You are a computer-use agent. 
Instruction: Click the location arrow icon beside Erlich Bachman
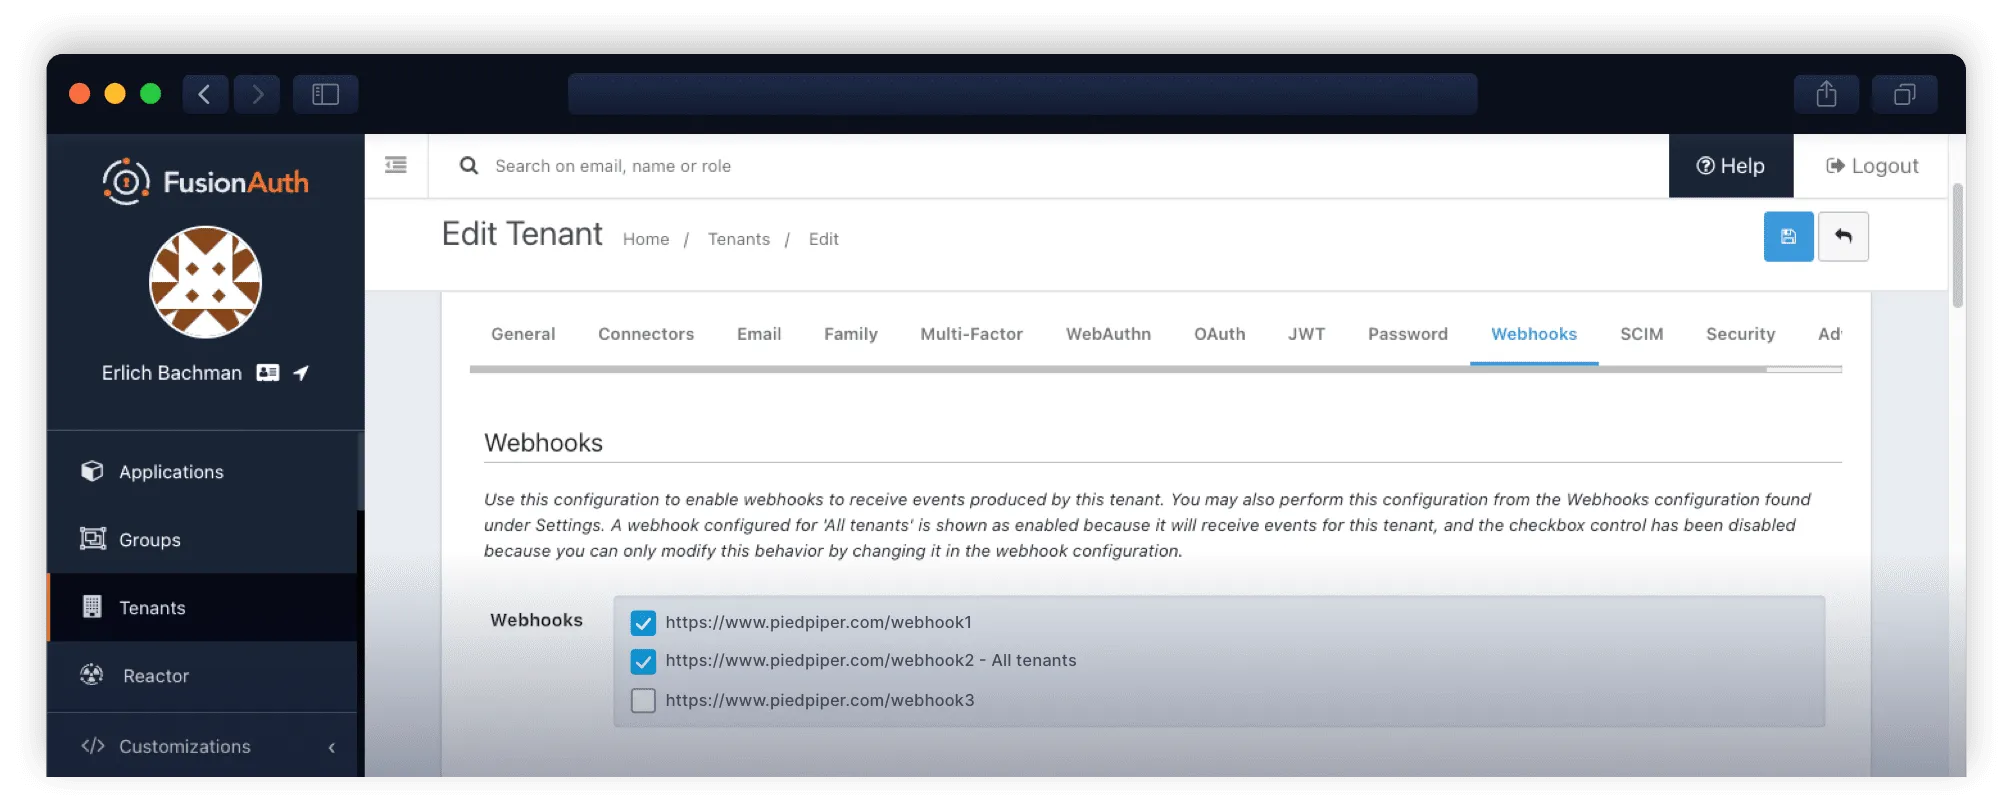[x=301, y=373]
